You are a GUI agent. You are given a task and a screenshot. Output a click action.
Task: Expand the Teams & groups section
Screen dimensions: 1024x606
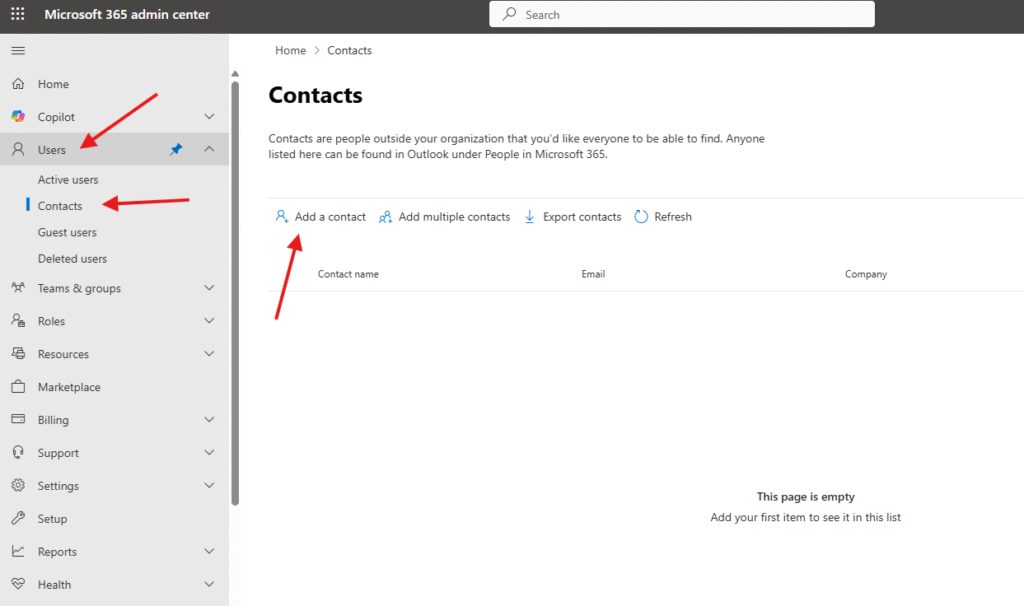(x=209, y=288)
